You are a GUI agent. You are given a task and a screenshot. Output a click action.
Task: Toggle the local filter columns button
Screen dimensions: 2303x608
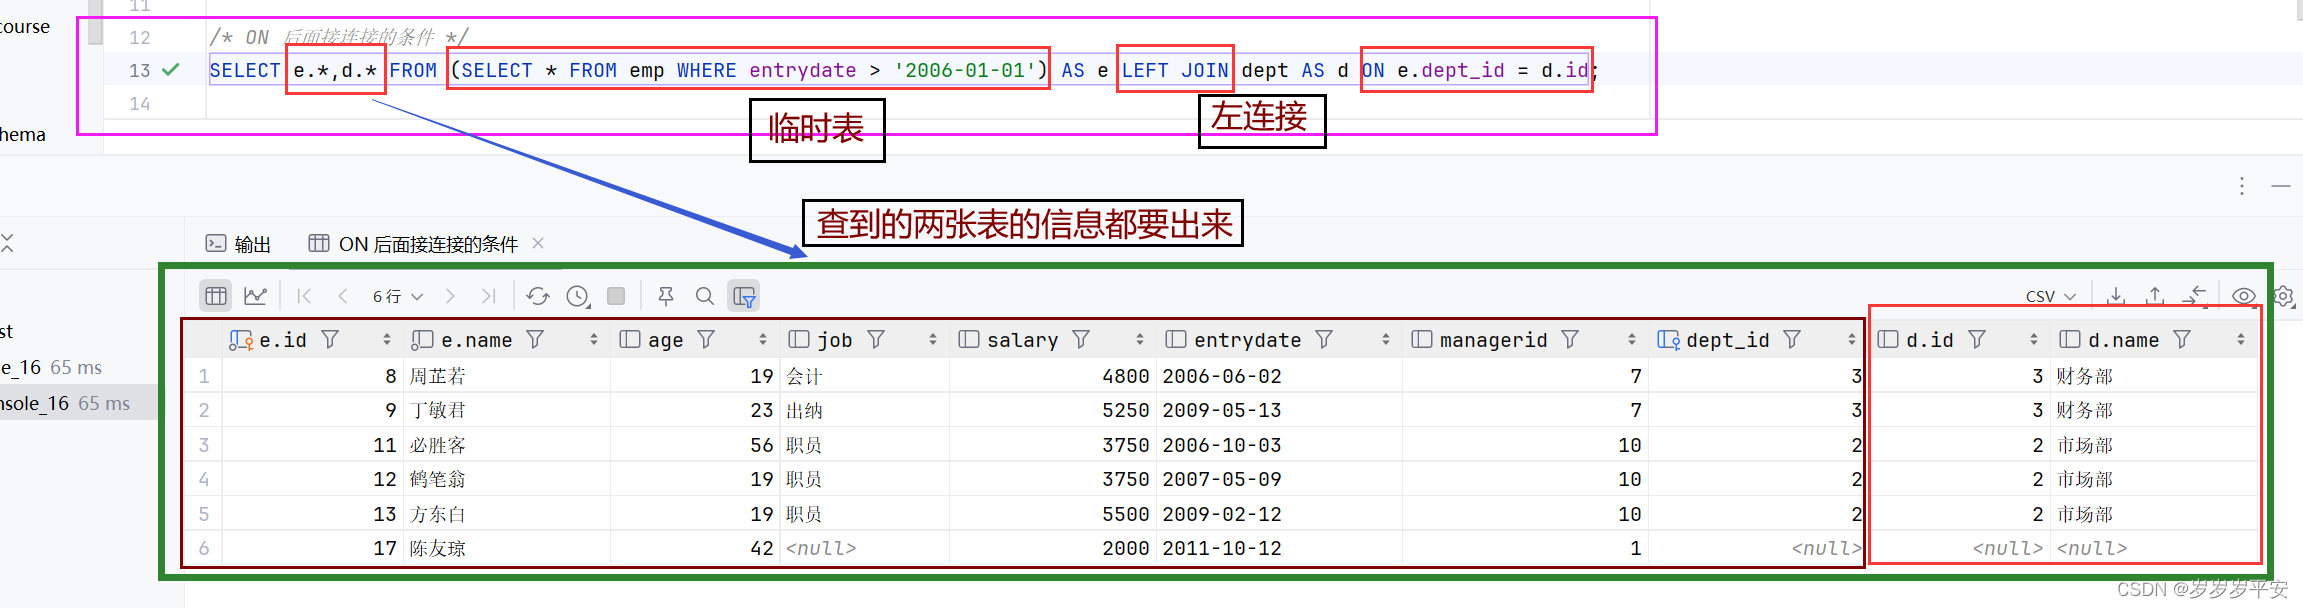click(744, 296)
